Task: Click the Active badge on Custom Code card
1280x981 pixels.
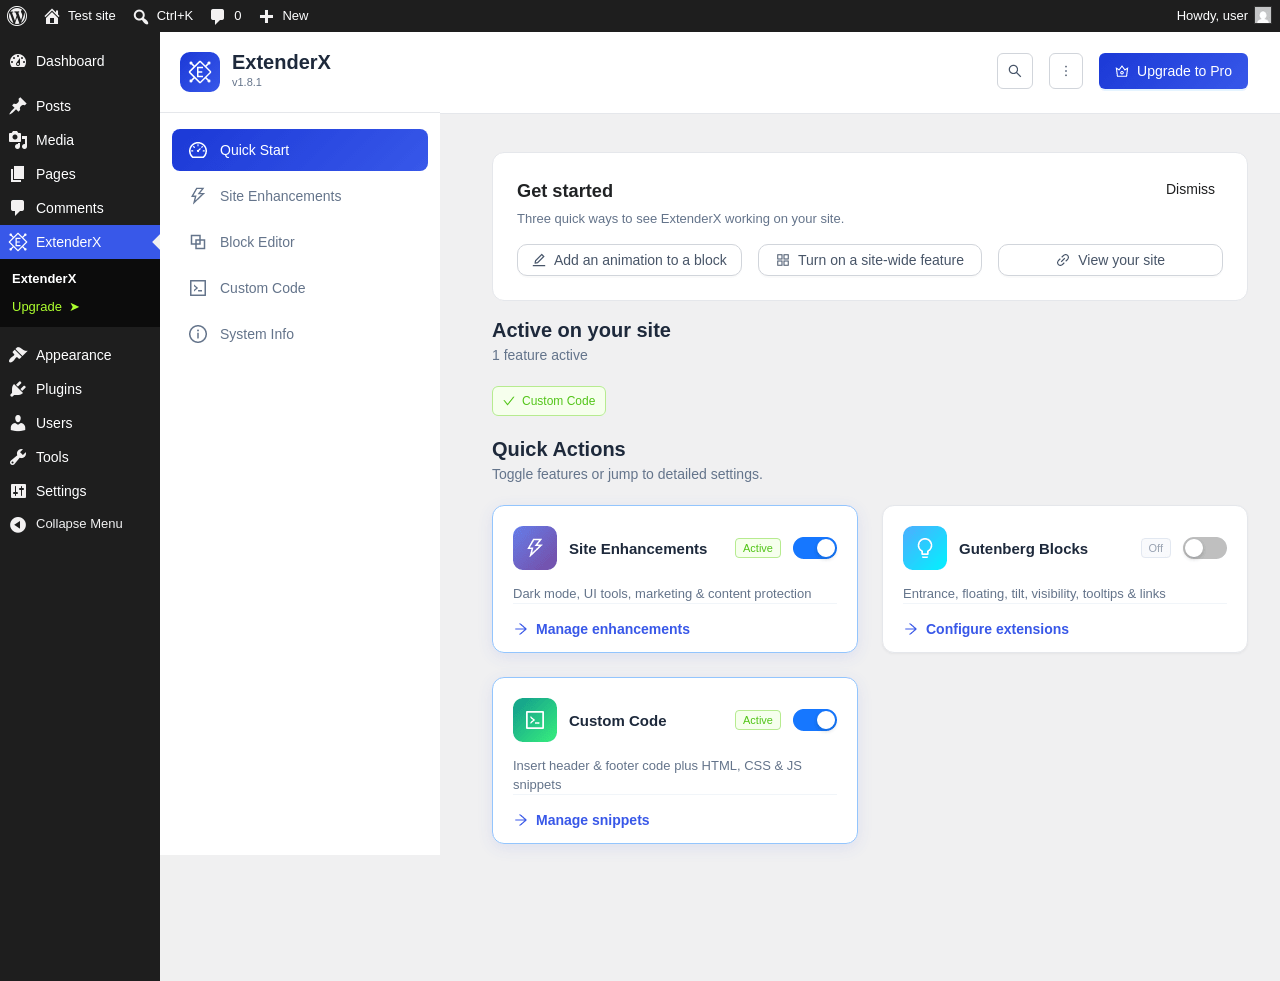Action: click(x=758, y=720)
